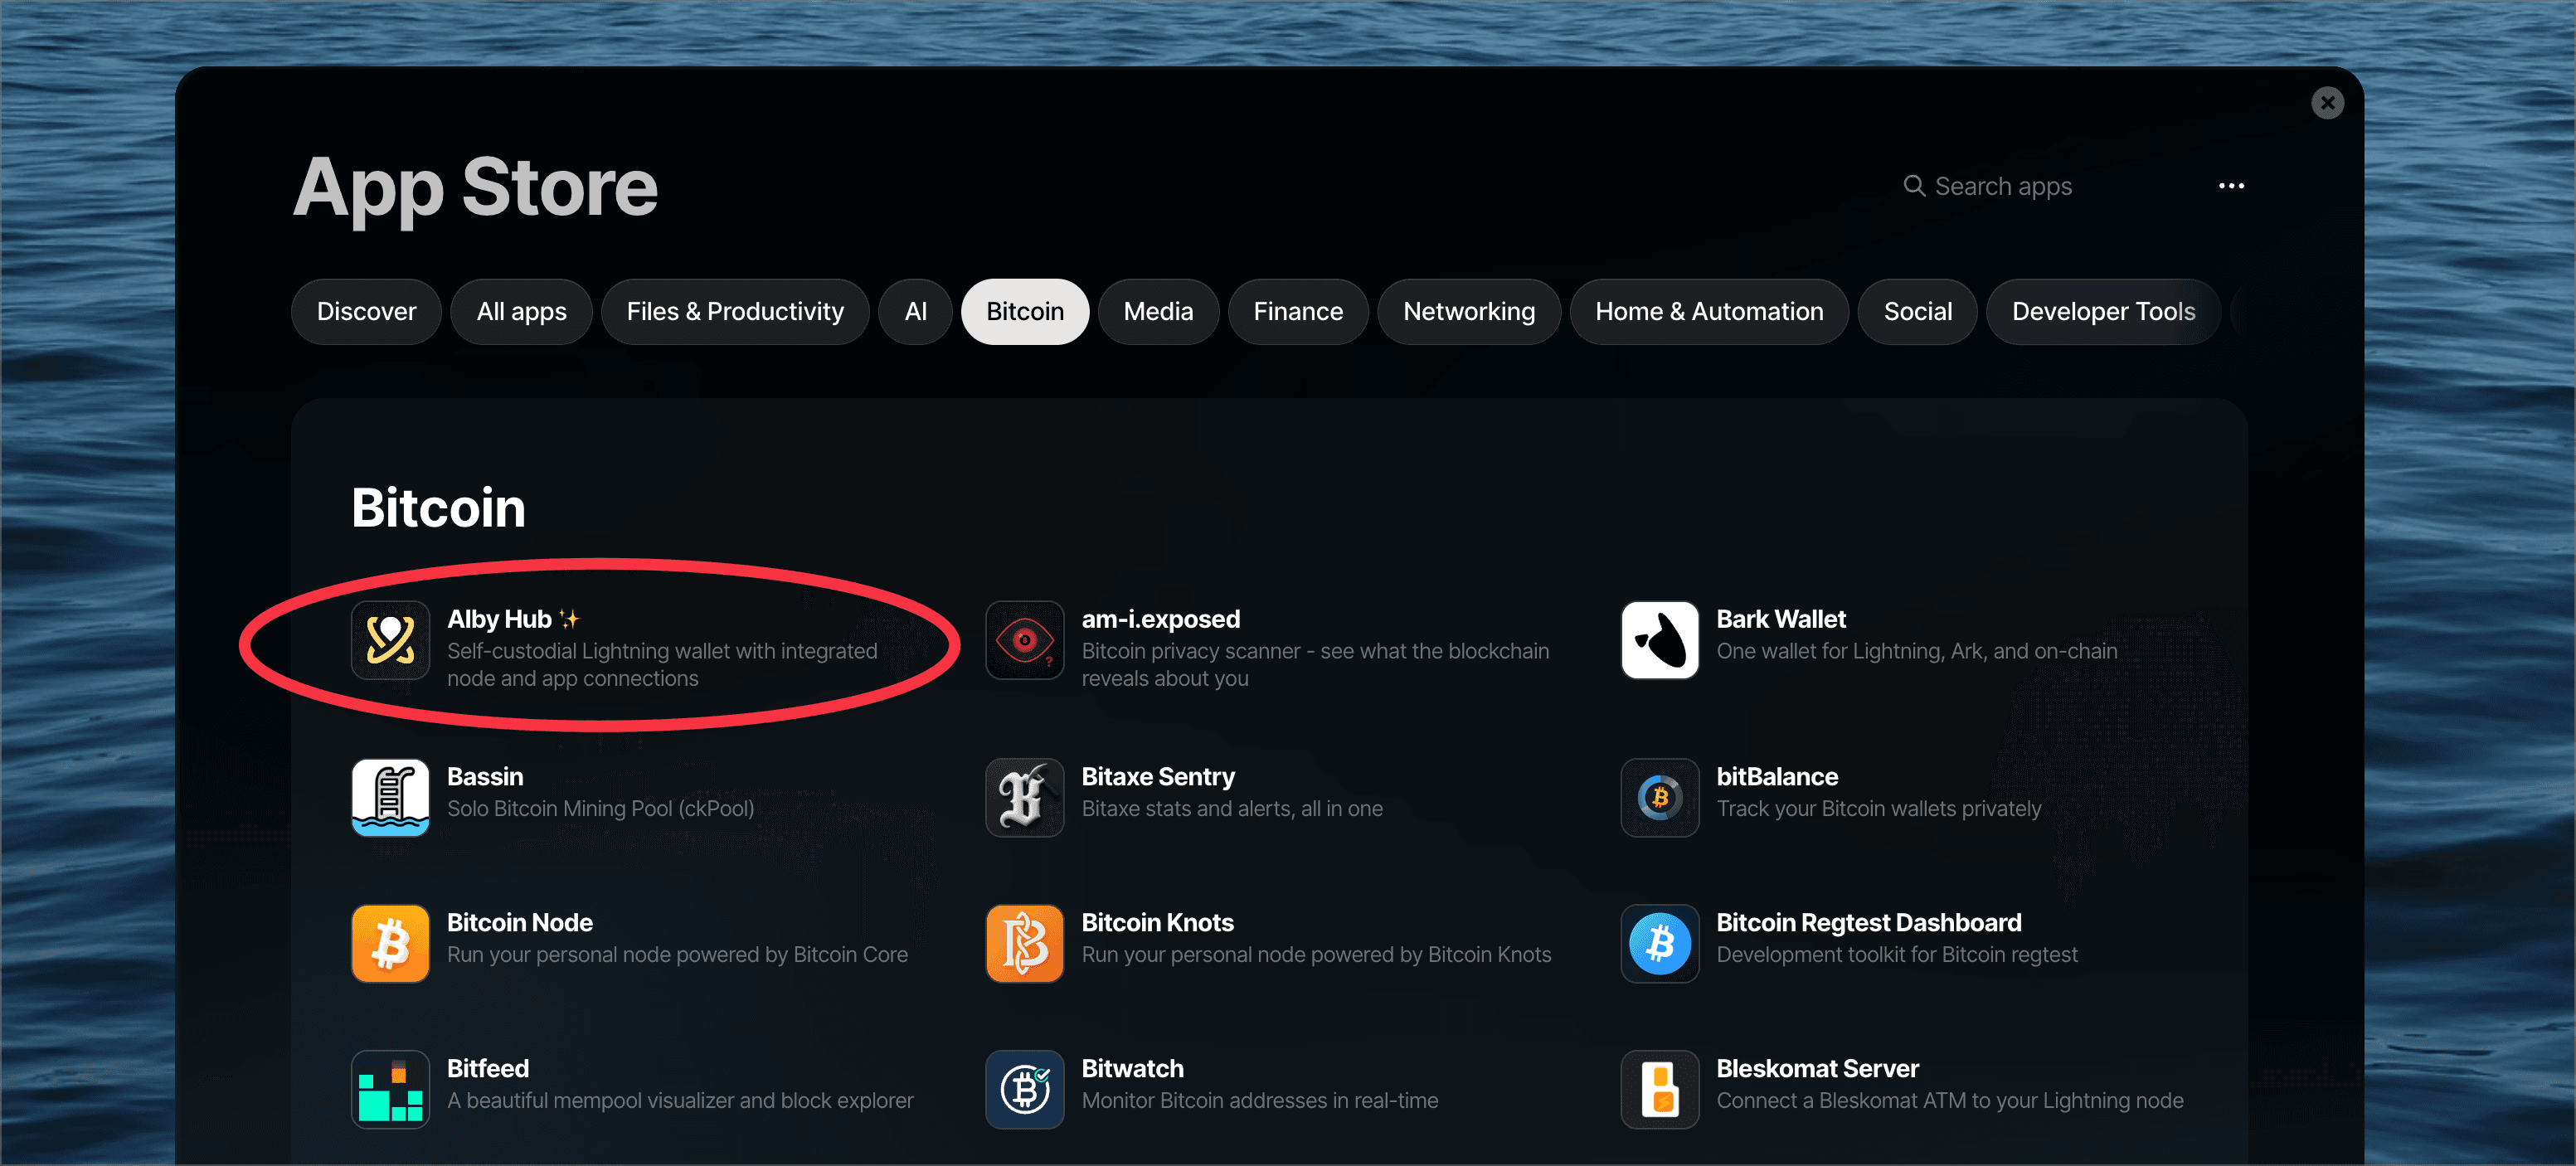Screen dimensions: 2576x1166
Task: Click 'Run your personal node powered by Bitcoin Knots'
Action: 1316,954
